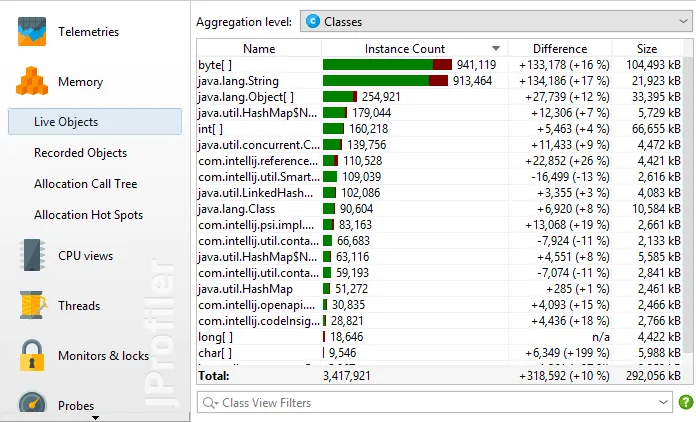Expand the Class View Filters history arrow

tap(664, 402)
